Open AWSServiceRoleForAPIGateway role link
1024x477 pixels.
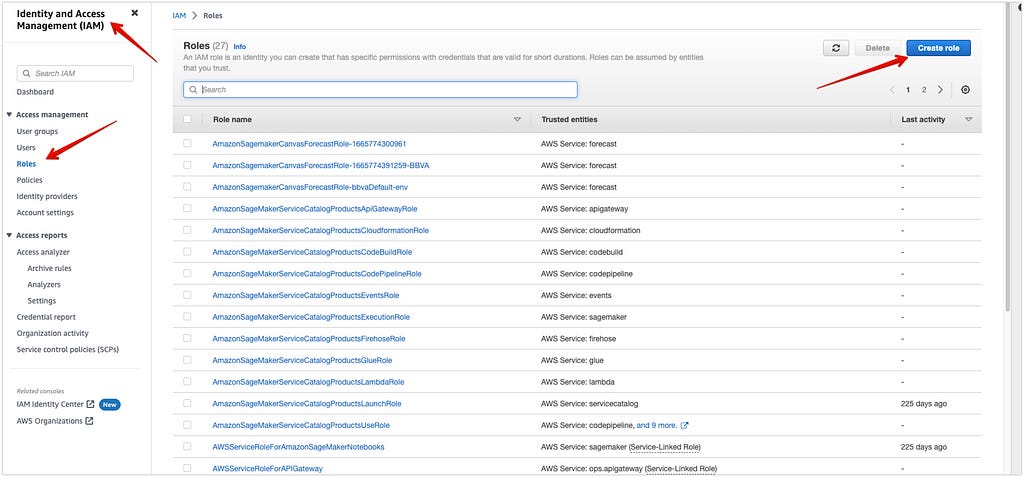pyautogui.click(x=267, y=469)
